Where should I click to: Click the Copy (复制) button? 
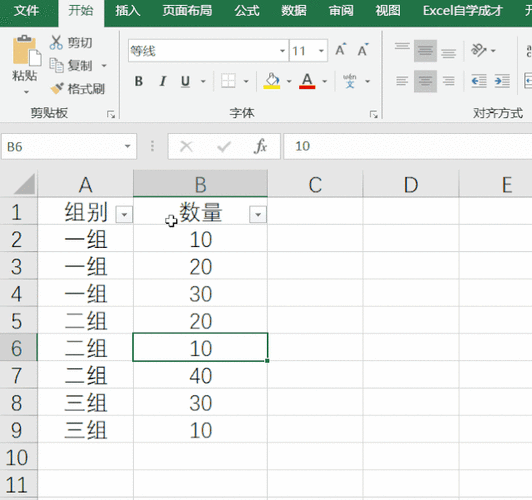pos(71,65)
